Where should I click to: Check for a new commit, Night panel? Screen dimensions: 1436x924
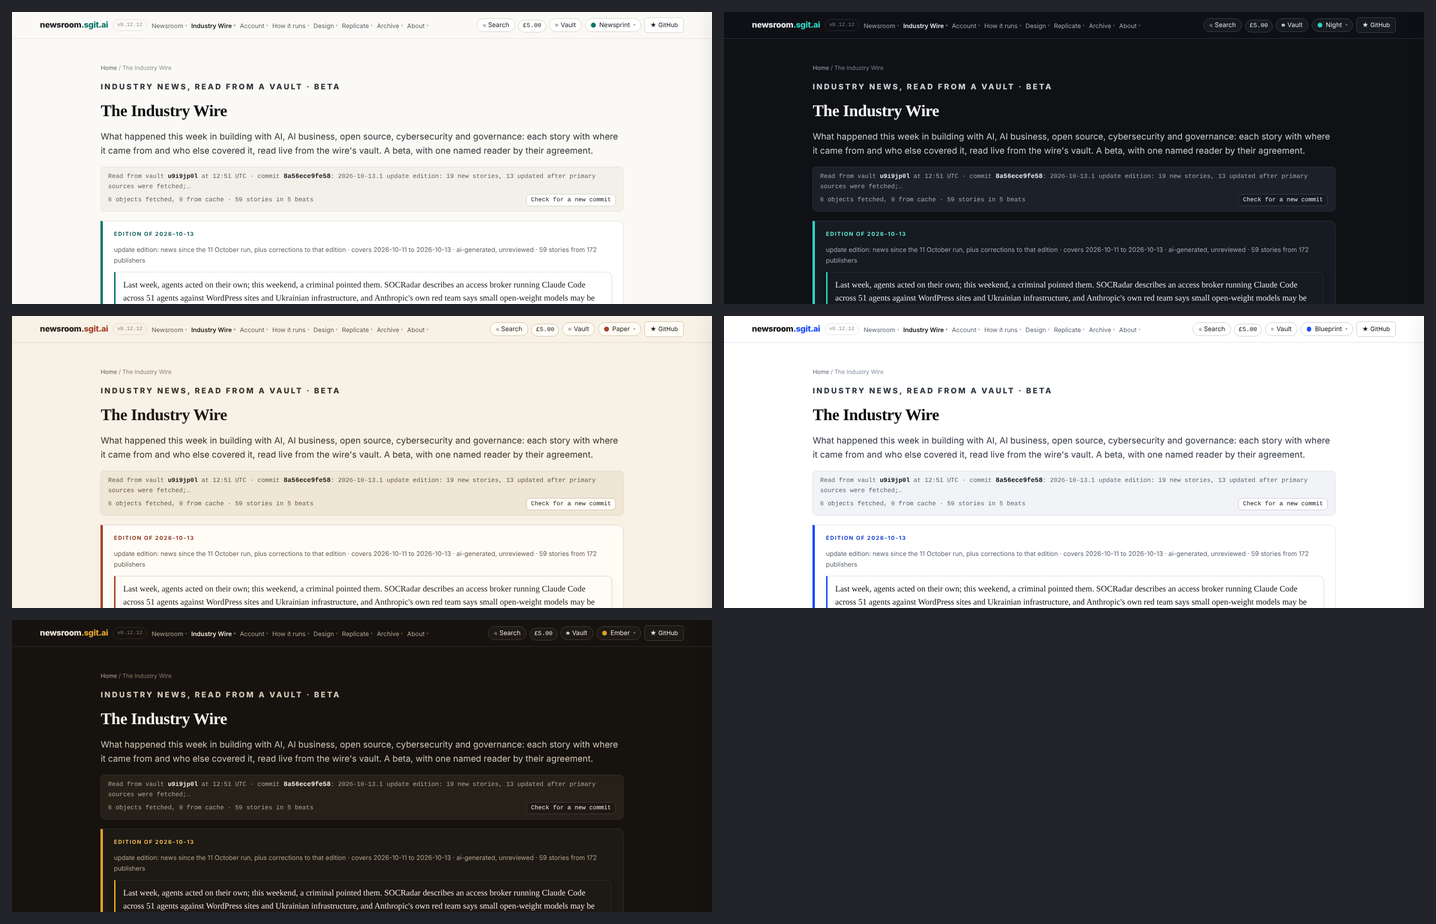pyautogui.click(x=1282, y=200)
